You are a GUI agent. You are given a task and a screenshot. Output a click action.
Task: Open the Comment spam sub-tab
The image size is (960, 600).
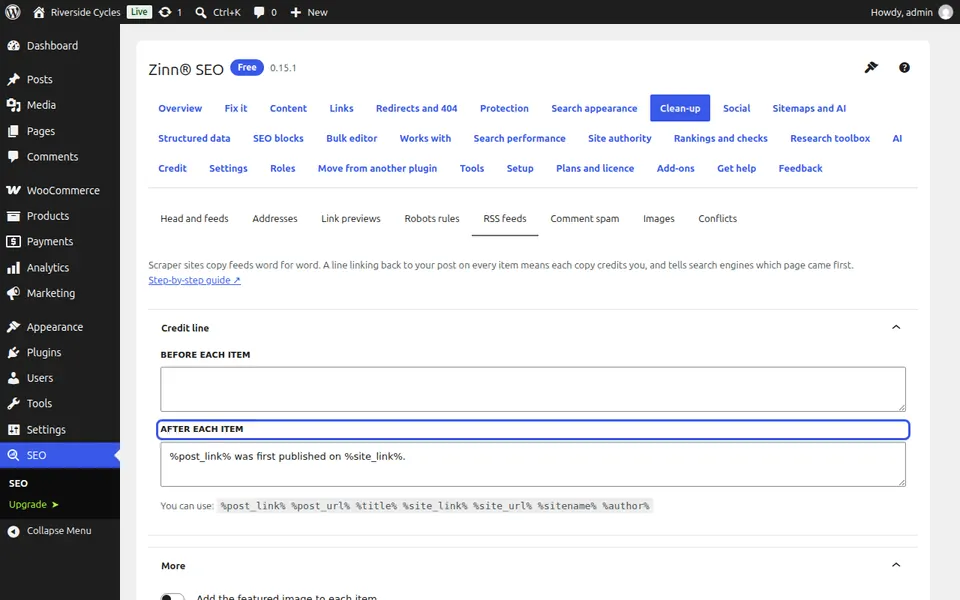[x=585, y=219]
